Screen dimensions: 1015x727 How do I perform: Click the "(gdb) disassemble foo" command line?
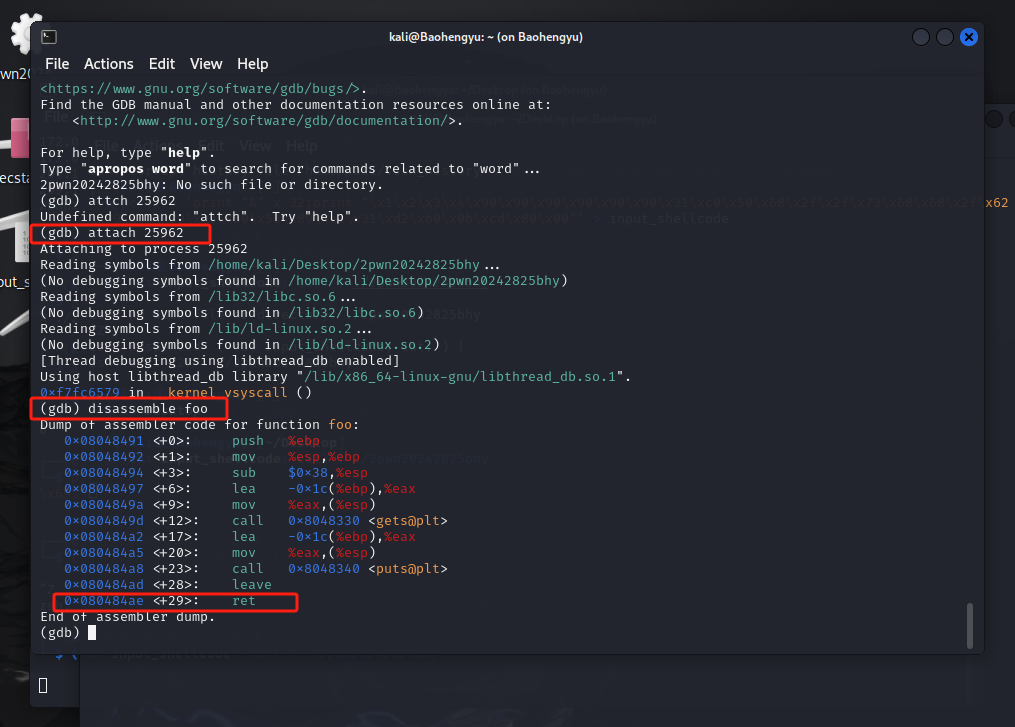coord(124,408)
